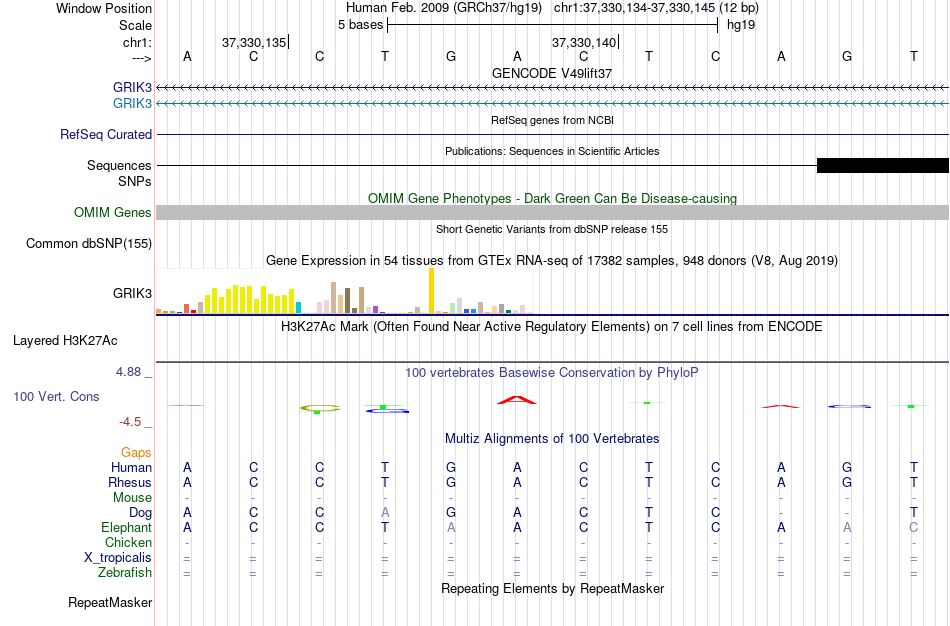This screenshot has width=950, height=626.
Task: Click the 100 vertebrates Basewise Conservation title
Action: [x=552, y=373]
